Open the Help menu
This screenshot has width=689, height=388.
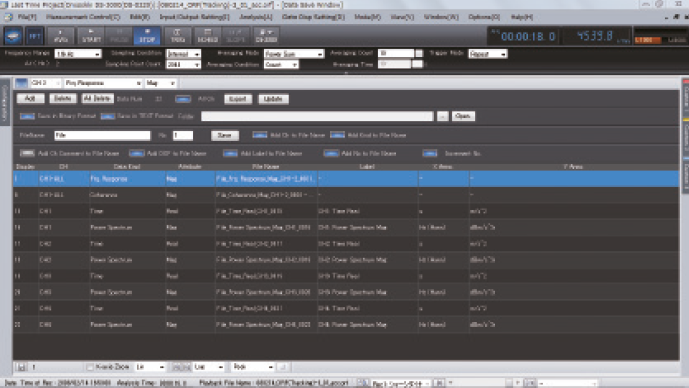[522, 17]
